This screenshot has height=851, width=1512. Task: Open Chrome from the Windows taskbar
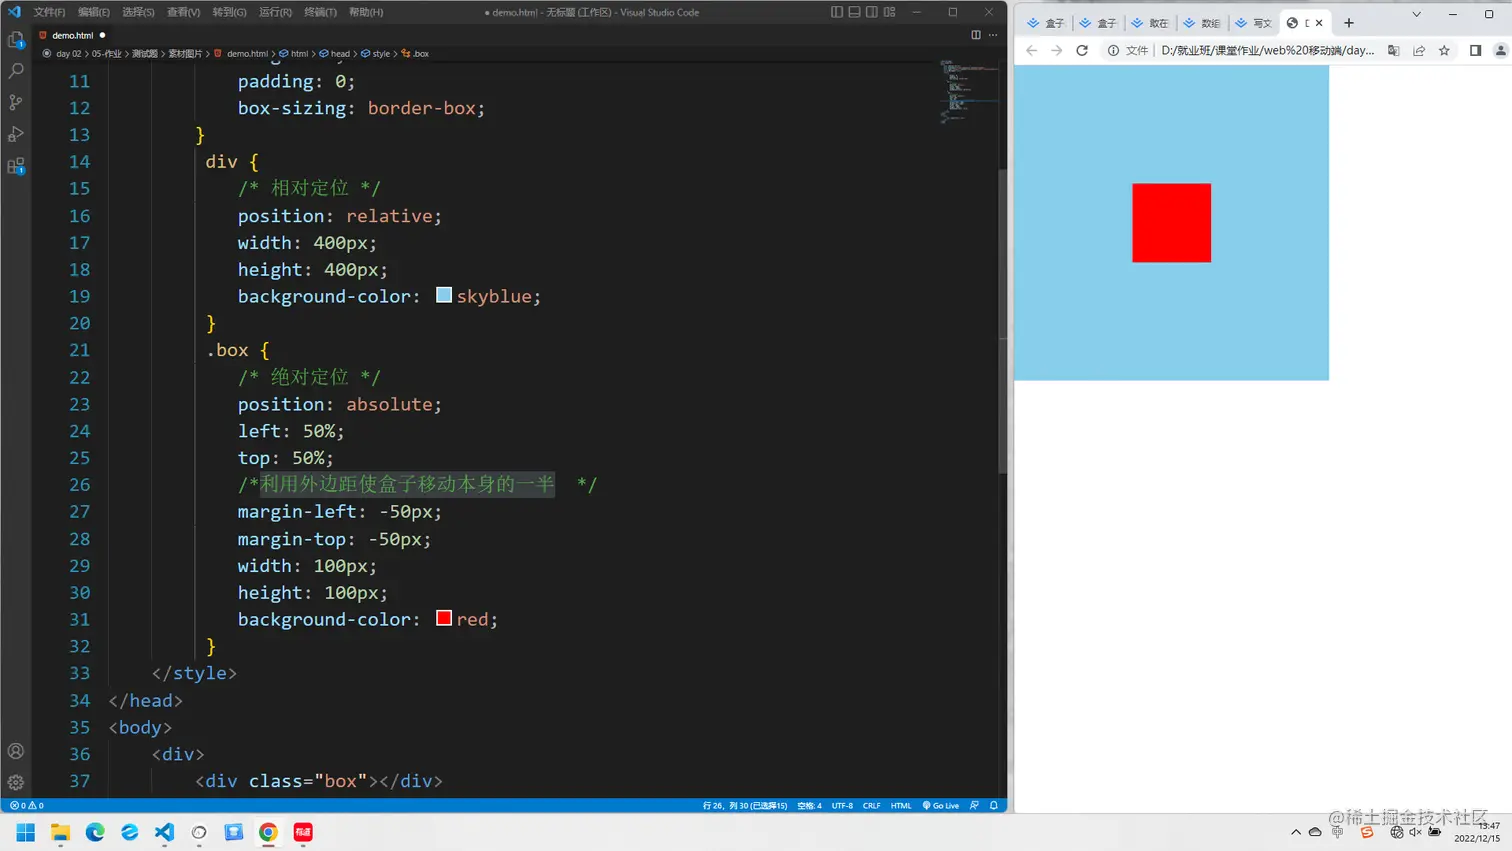tap(268, 832)
